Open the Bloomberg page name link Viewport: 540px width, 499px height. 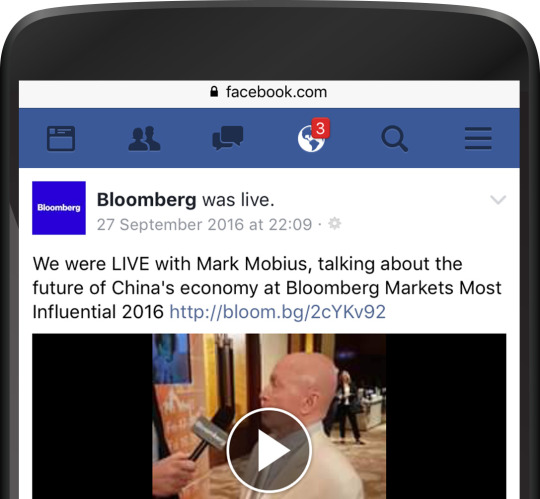tap(147, 200)
